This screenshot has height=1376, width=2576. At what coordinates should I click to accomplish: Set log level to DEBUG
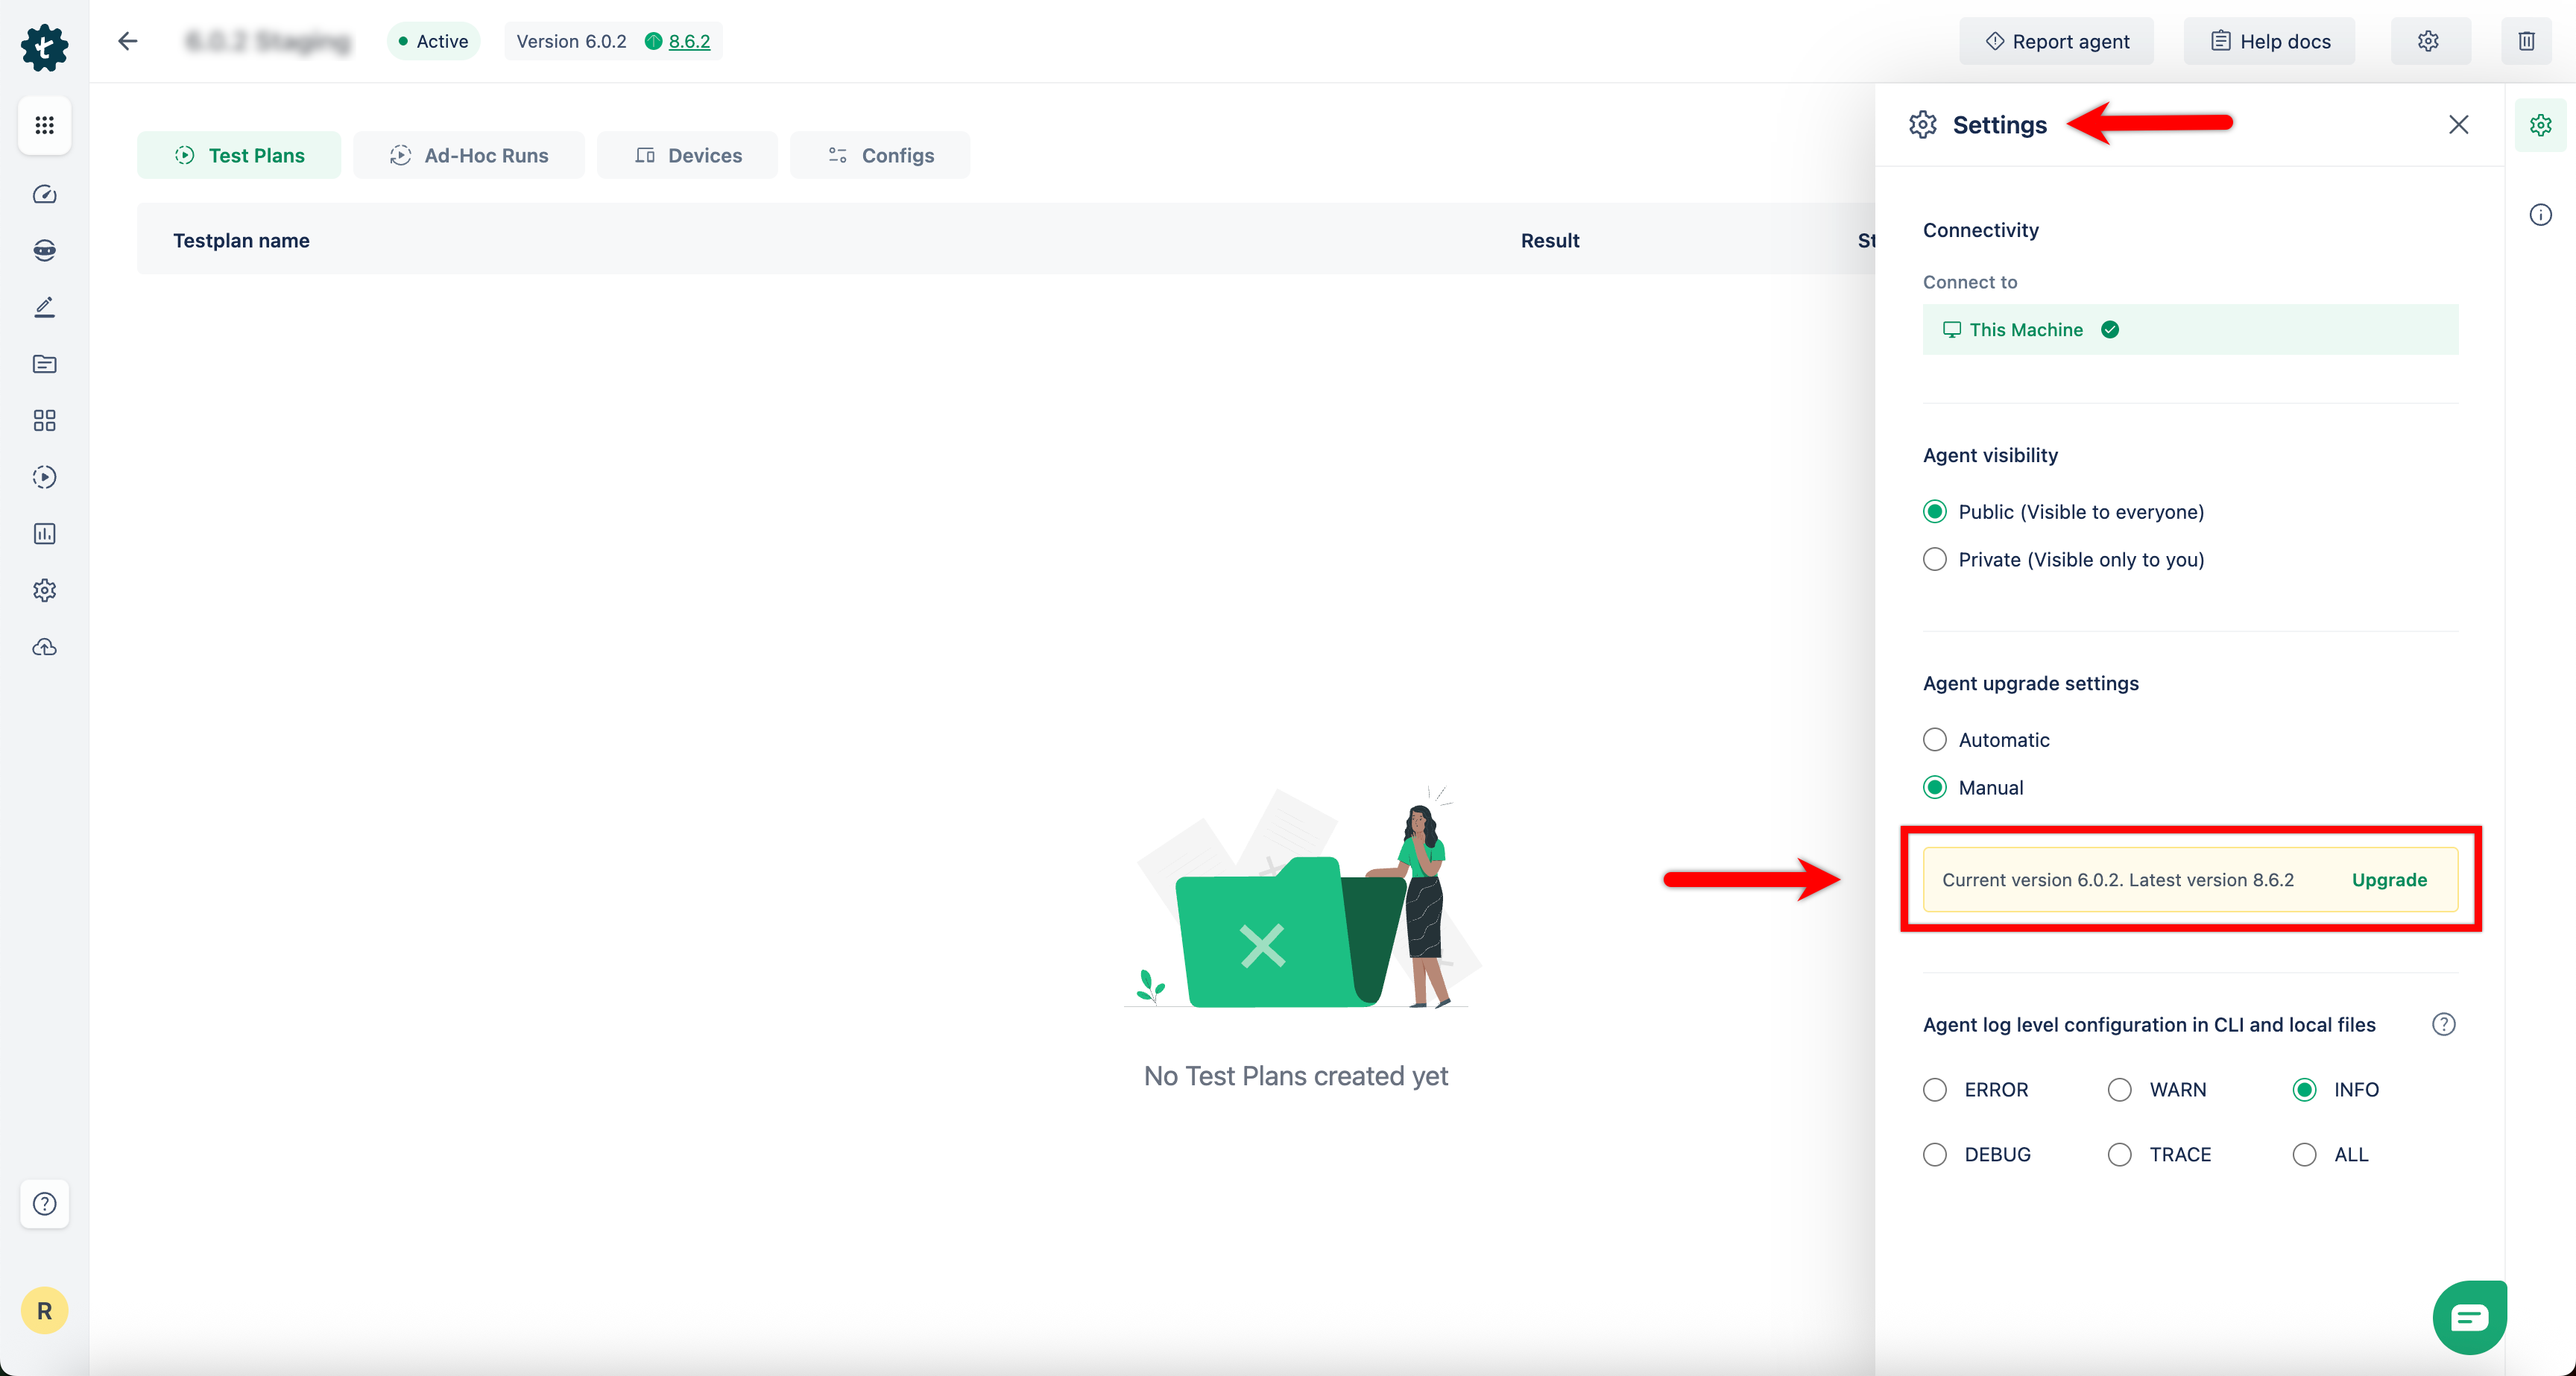coord(1935,1154)
